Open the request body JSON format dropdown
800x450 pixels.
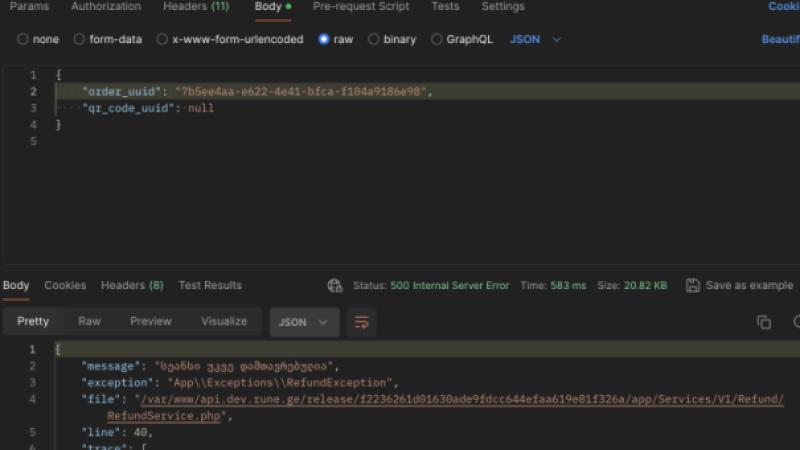(535, 39)
